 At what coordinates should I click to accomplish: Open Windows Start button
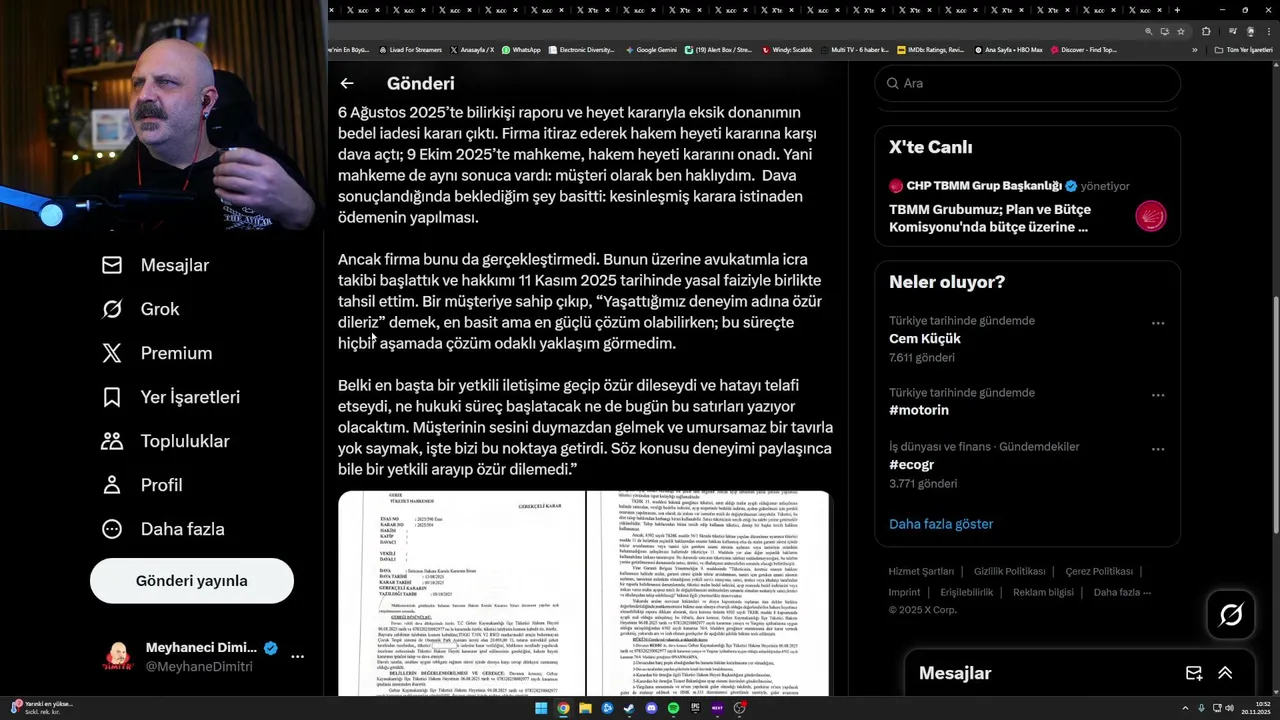(541, 708)
